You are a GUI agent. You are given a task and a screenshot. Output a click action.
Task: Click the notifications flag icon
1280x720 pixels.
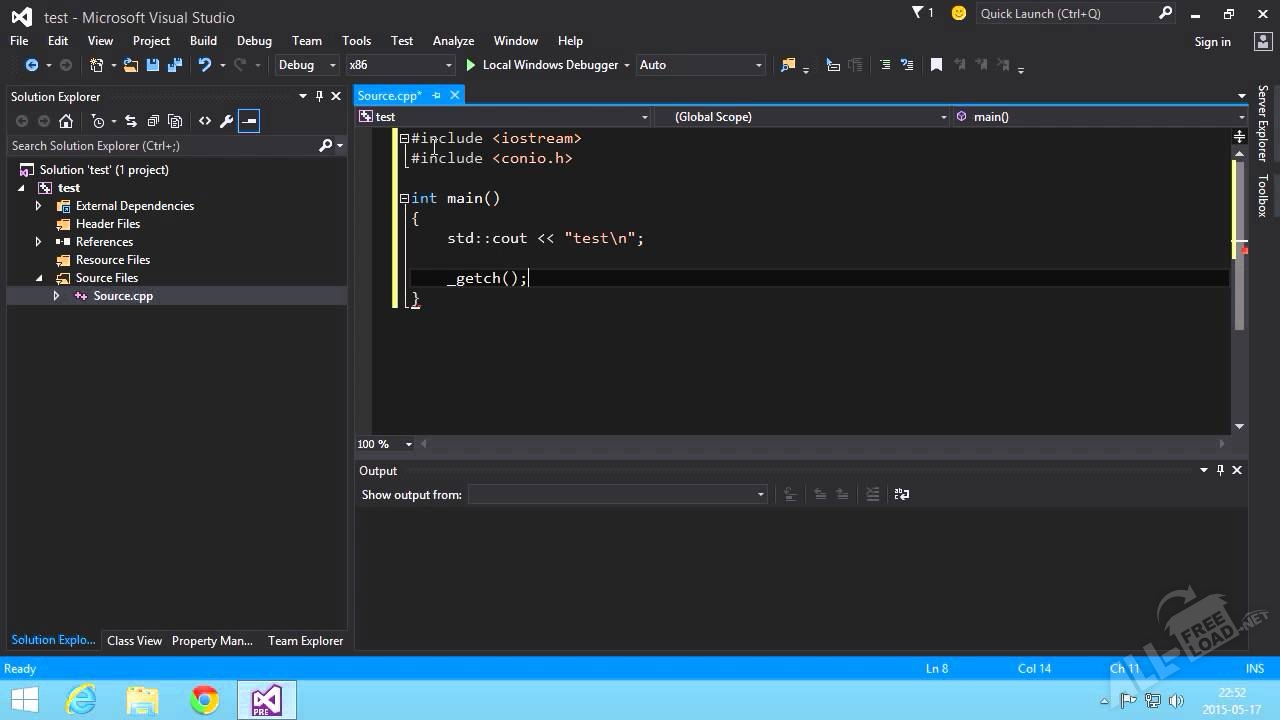(919, 13)
